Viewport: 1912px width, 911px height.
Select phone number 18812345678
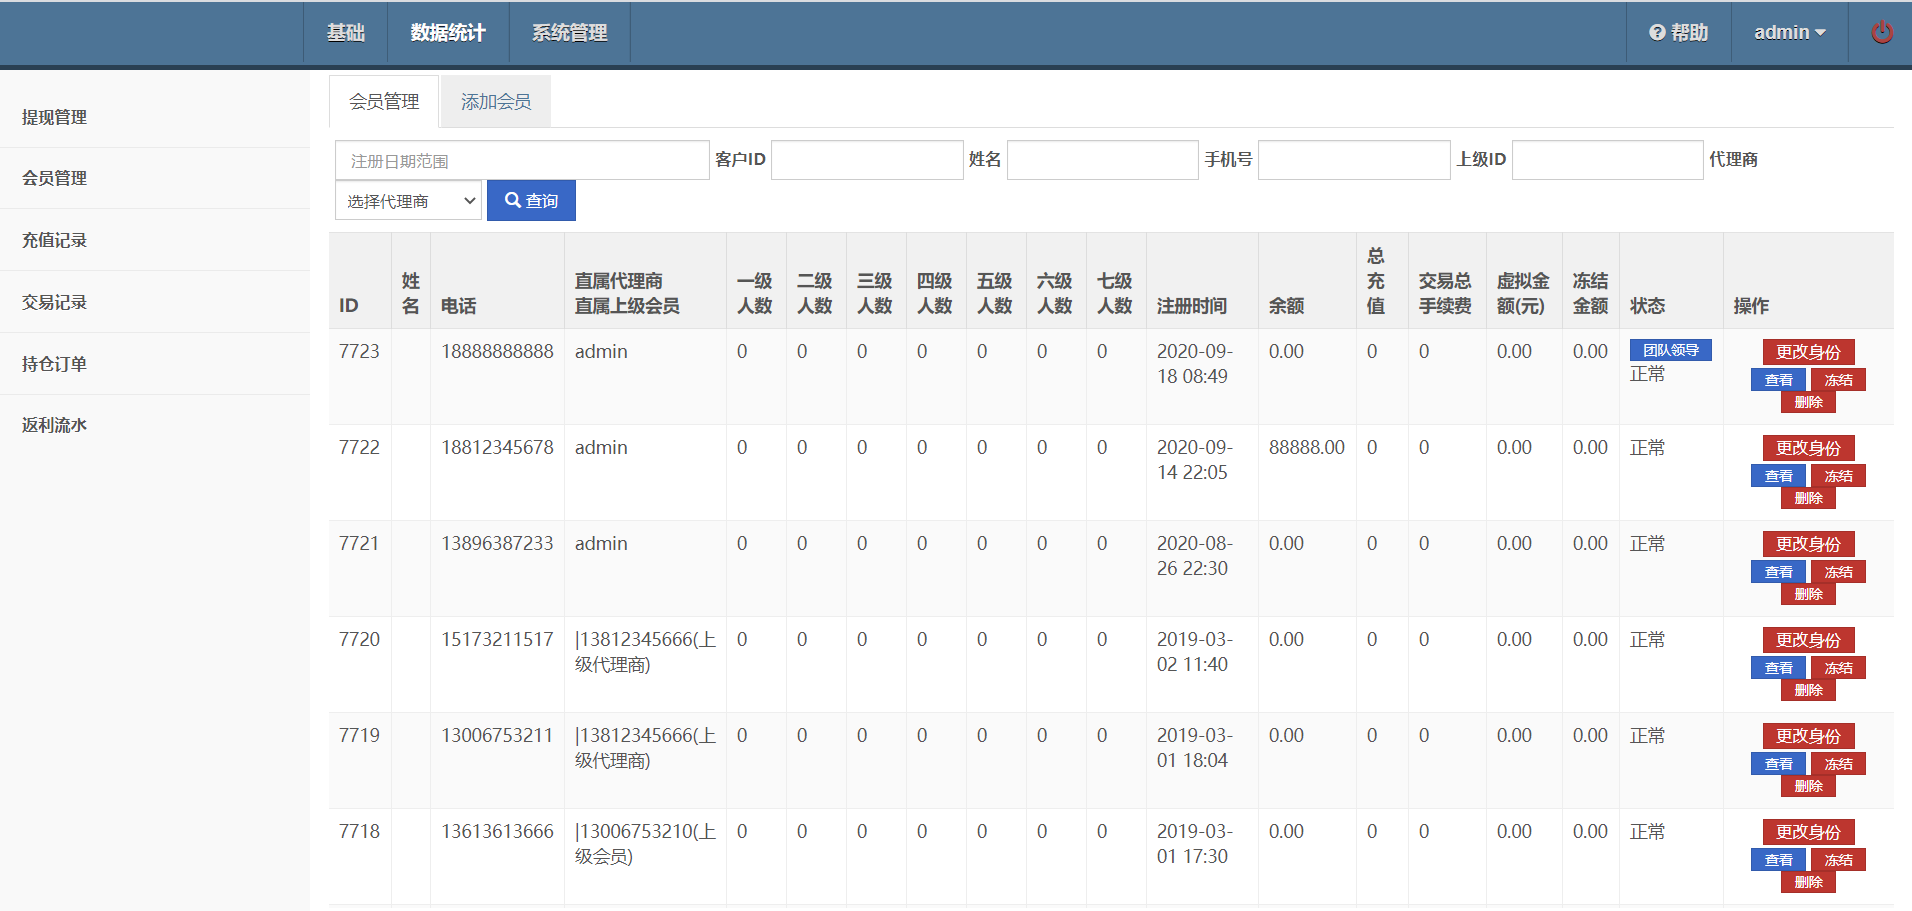click(x=497, y=447)
